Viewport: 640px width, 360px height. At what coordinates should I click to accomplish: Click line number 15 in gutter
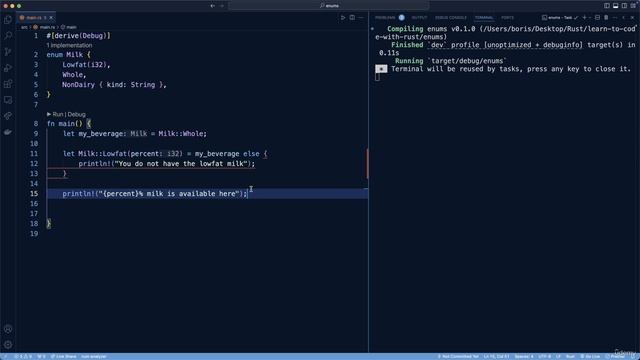click(34, 193)
